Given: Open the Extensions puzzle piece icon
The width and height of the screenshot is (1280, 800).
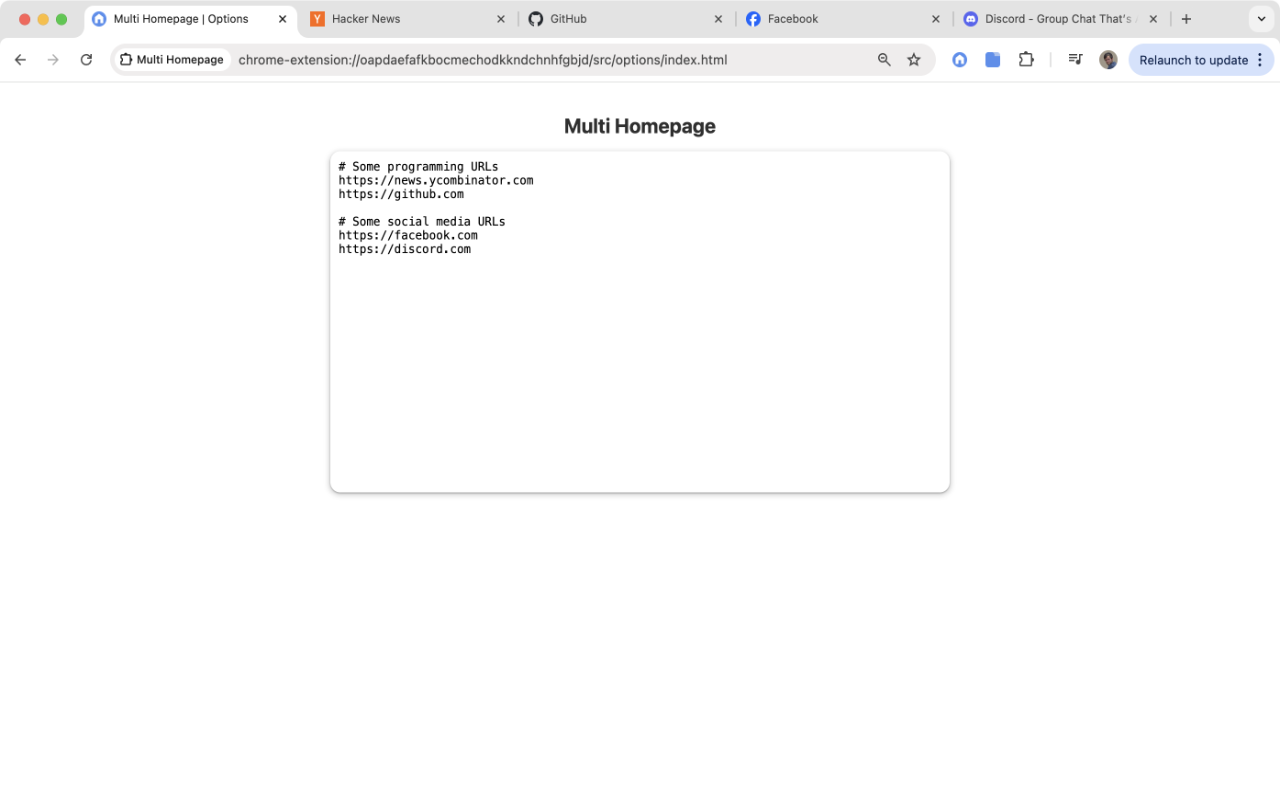Looking at the screenshot, I should (x=1026, y=59).
